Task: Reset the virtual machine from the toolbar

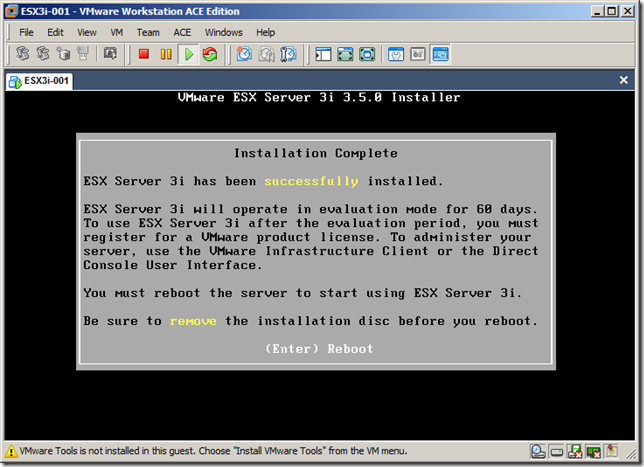Action: 210,55
